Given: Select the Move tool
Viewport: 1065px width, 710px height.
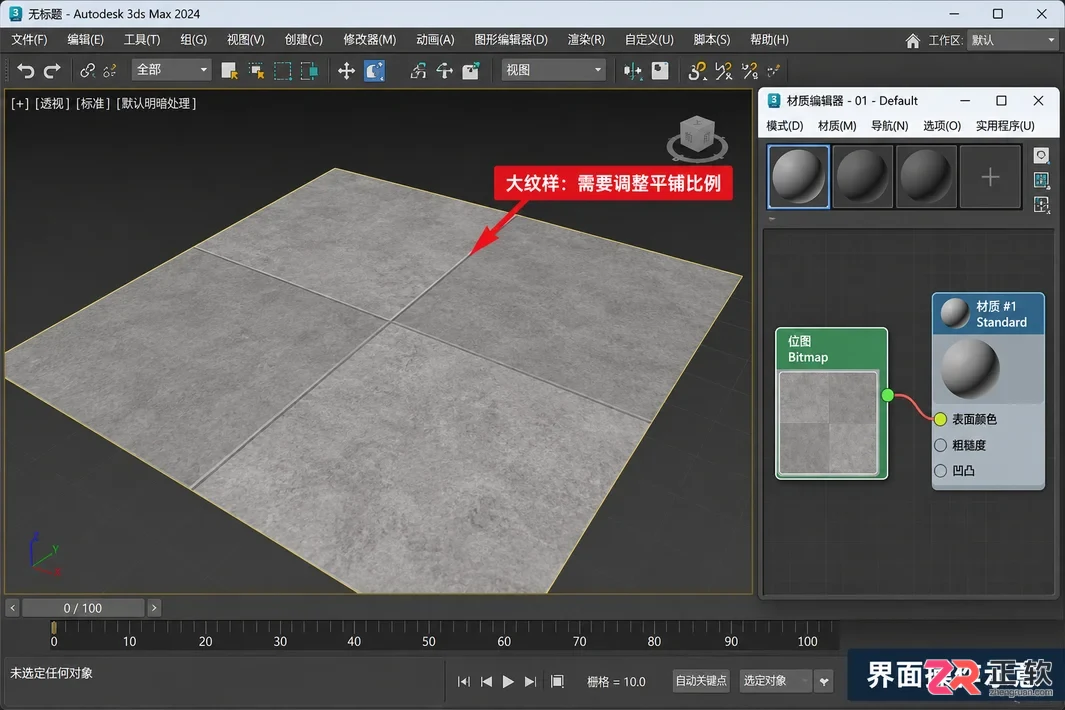Looking at the screenshot, I should coord(346,71).
